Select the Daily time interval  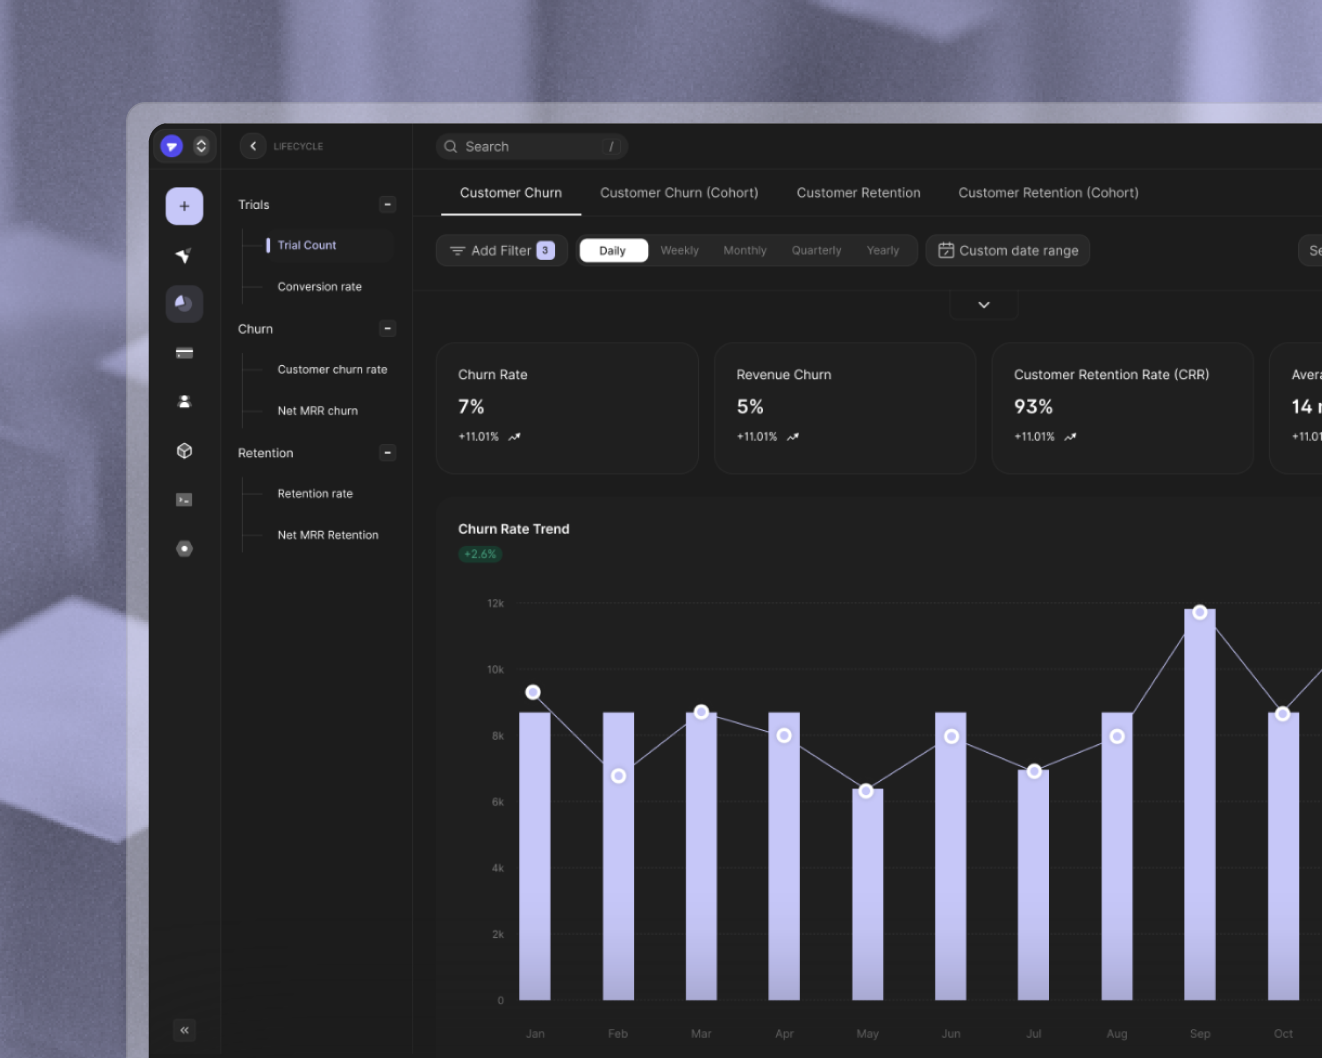[x=612, y=251]
